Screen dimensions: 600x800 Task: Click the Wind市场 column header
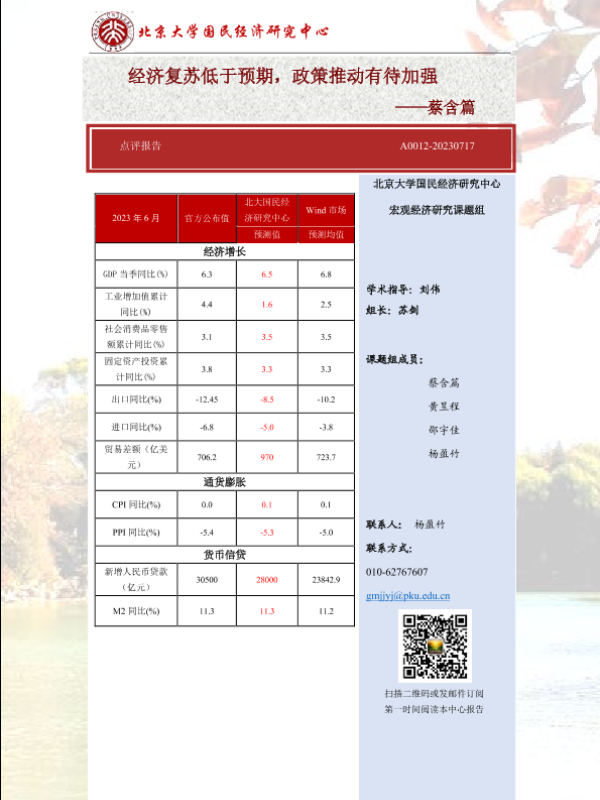[326, 210]
